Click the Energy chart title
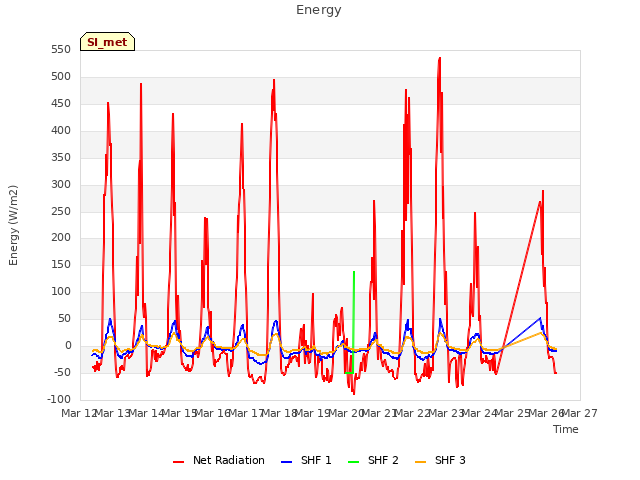This screenshot has width=640, height=480. [318, 10]
